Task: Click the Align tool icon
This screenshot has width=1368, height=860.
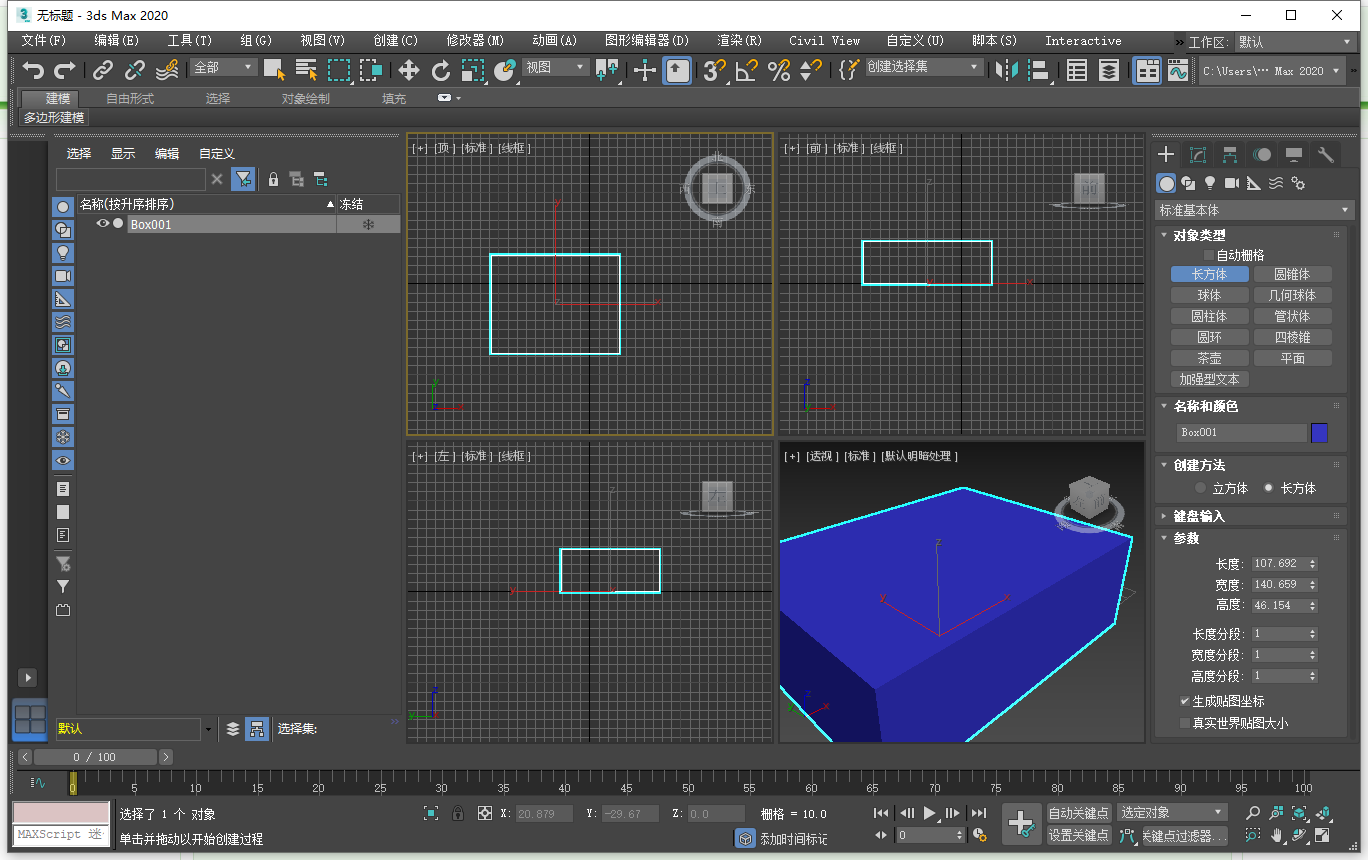Action: click(x=1040, y=70)
